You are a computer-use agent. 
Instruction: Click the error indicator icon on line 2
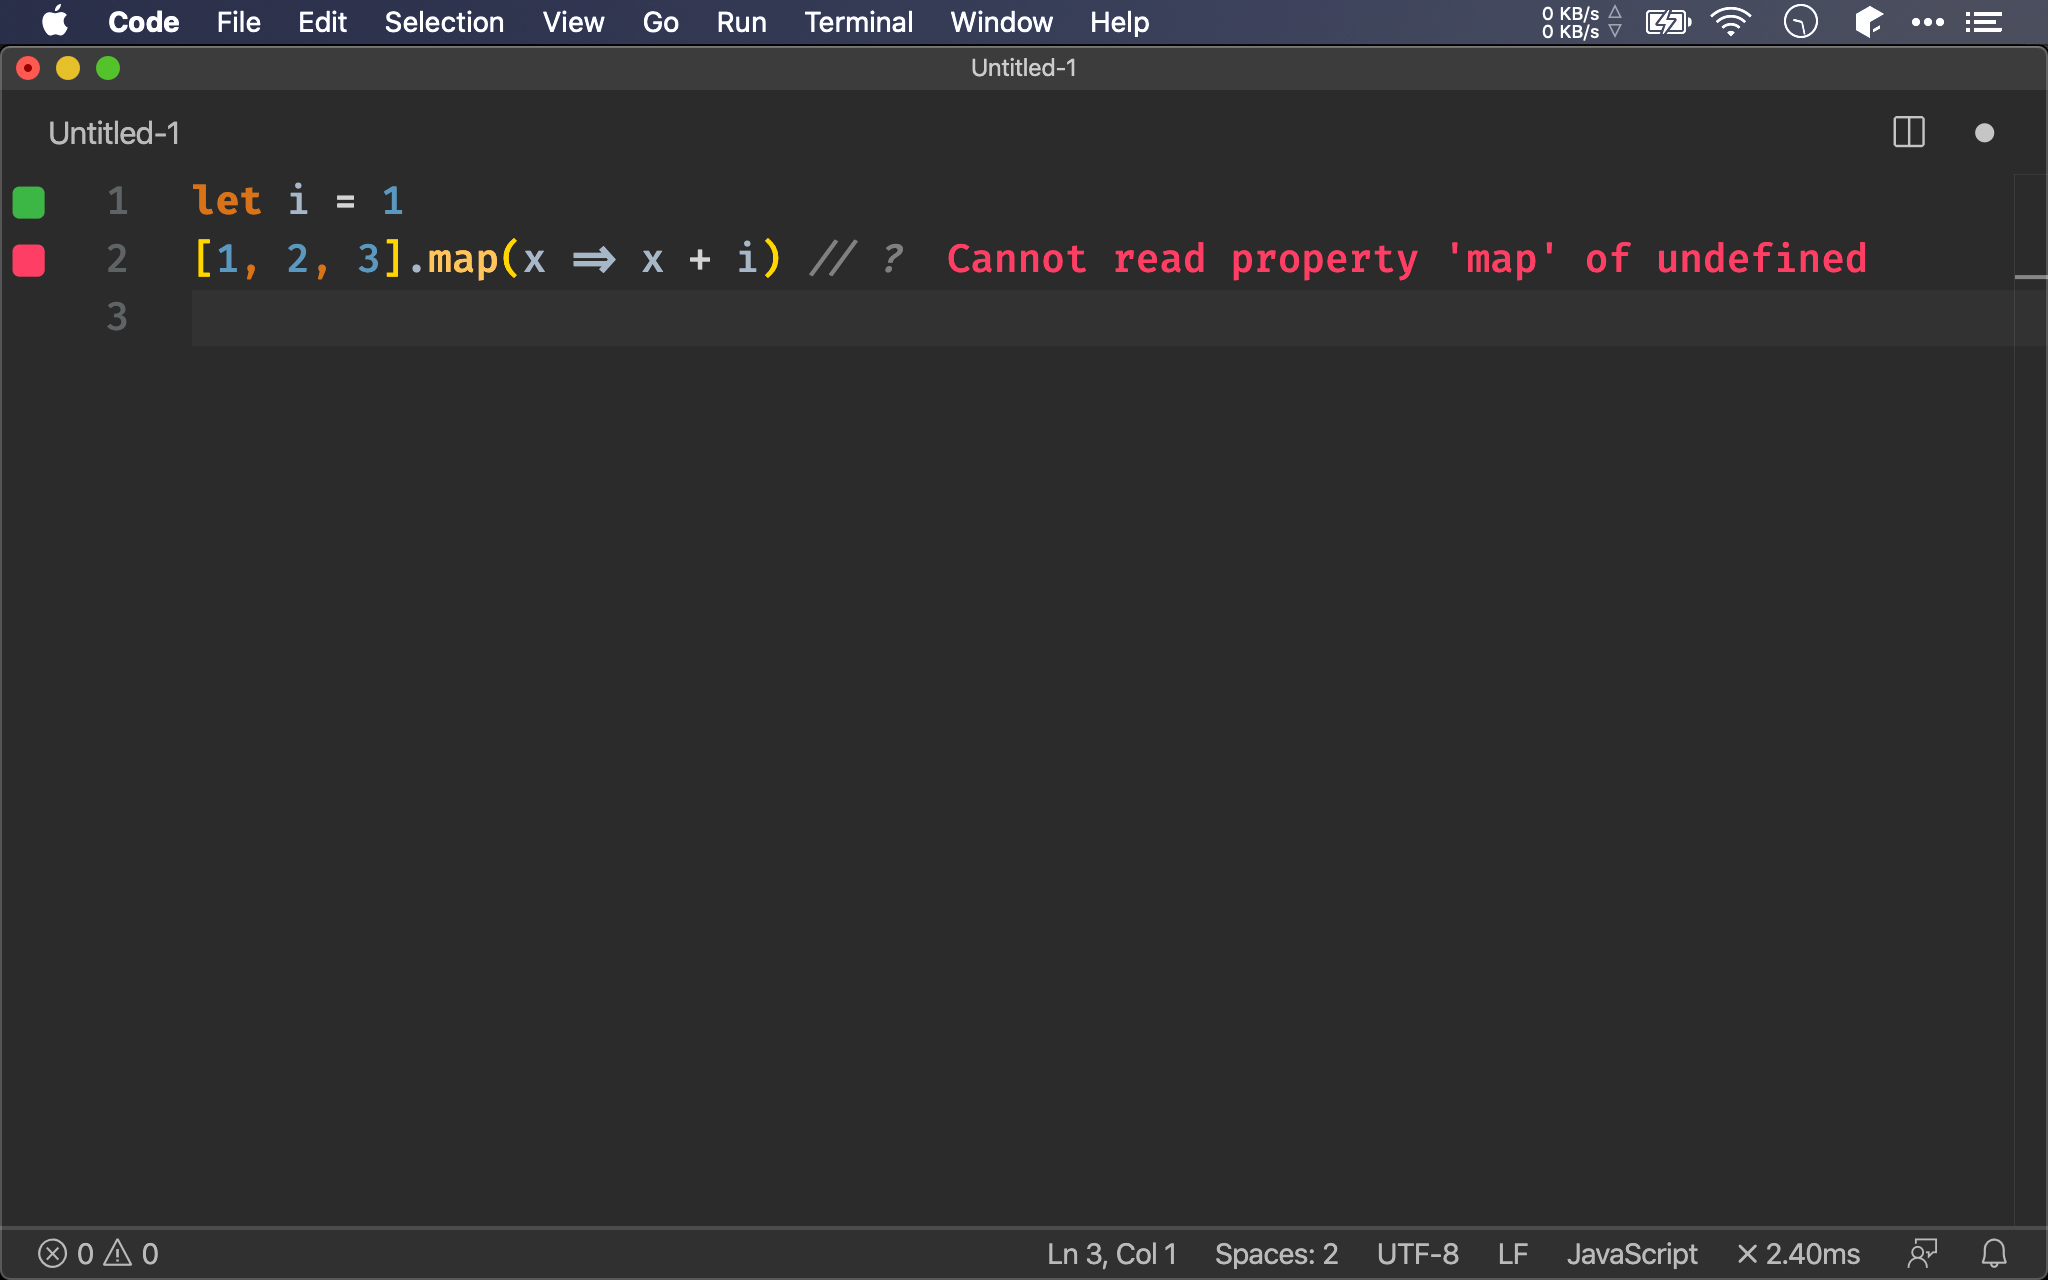[x=31, y=260]
